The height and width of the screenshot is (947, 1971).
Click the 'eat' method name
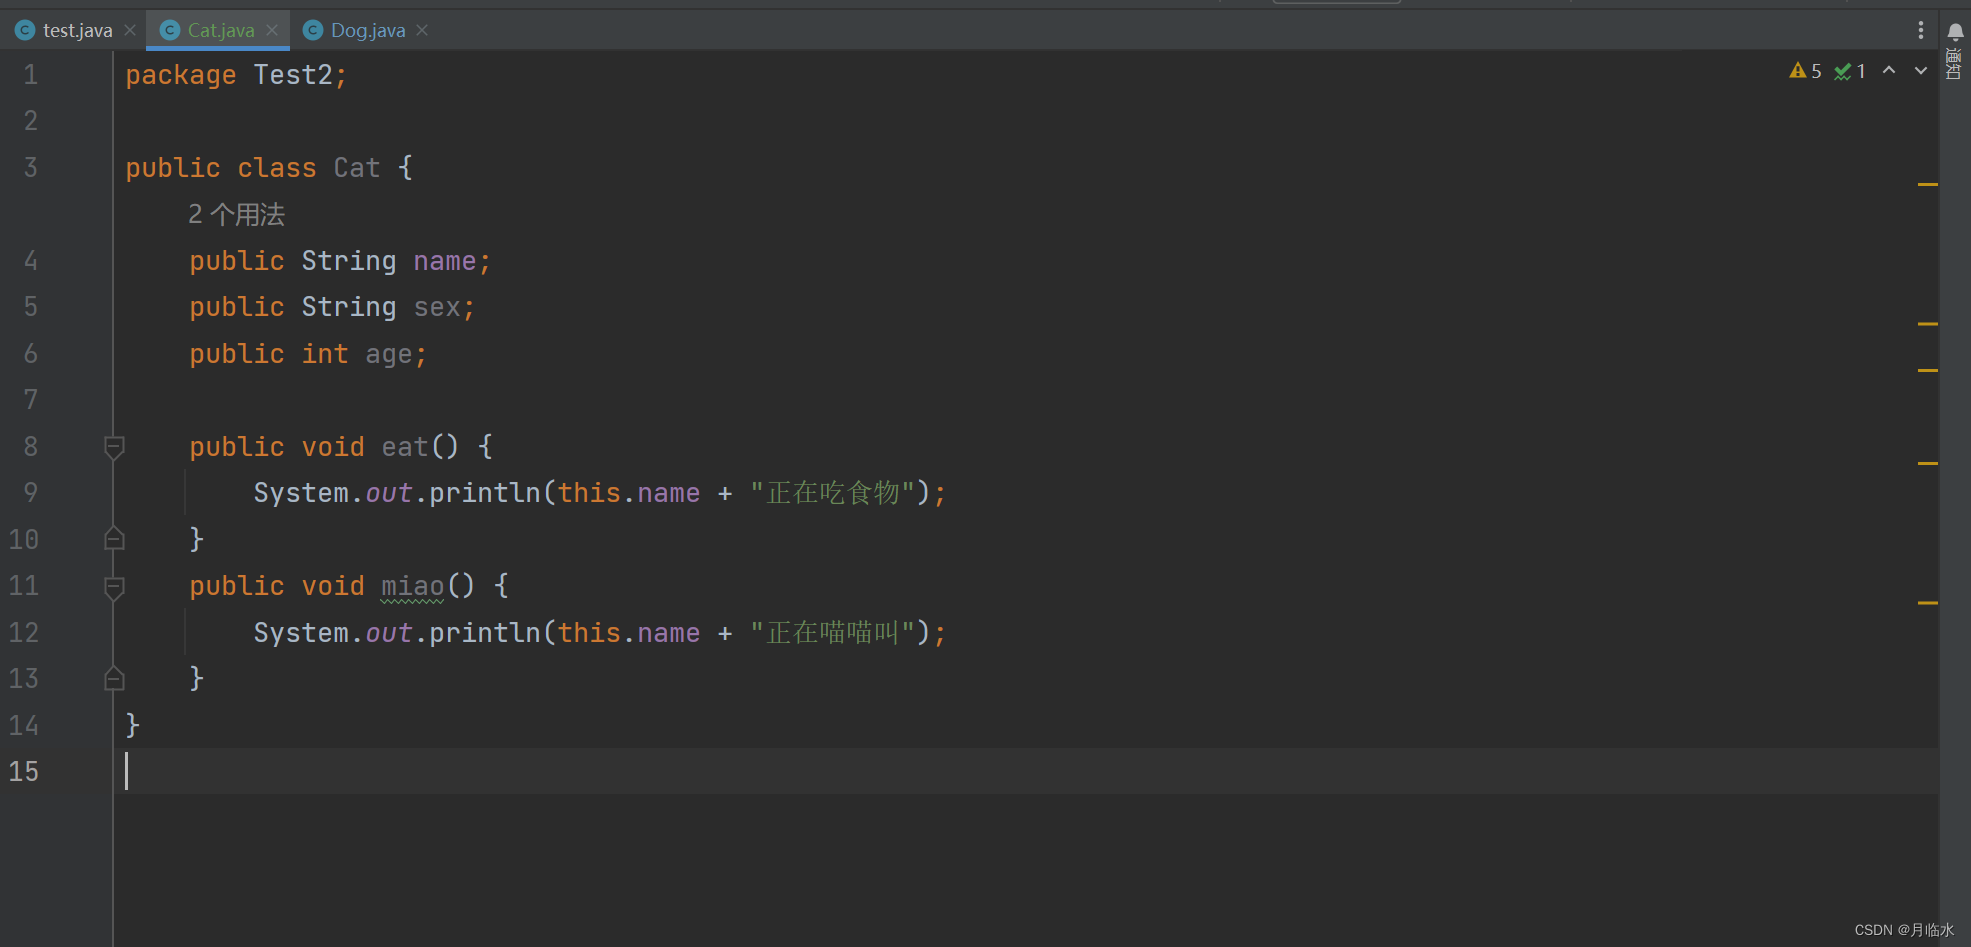pos(405,447)
